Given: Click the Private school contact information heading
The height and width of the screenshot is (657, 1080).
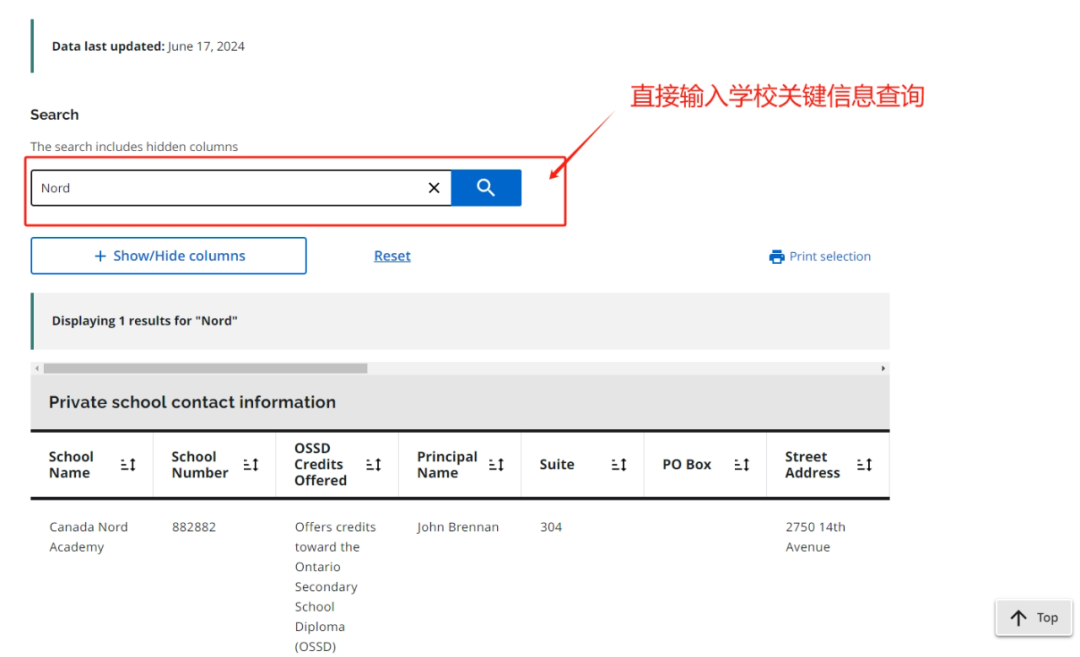Looking at the screenshot, I should 192,402.
